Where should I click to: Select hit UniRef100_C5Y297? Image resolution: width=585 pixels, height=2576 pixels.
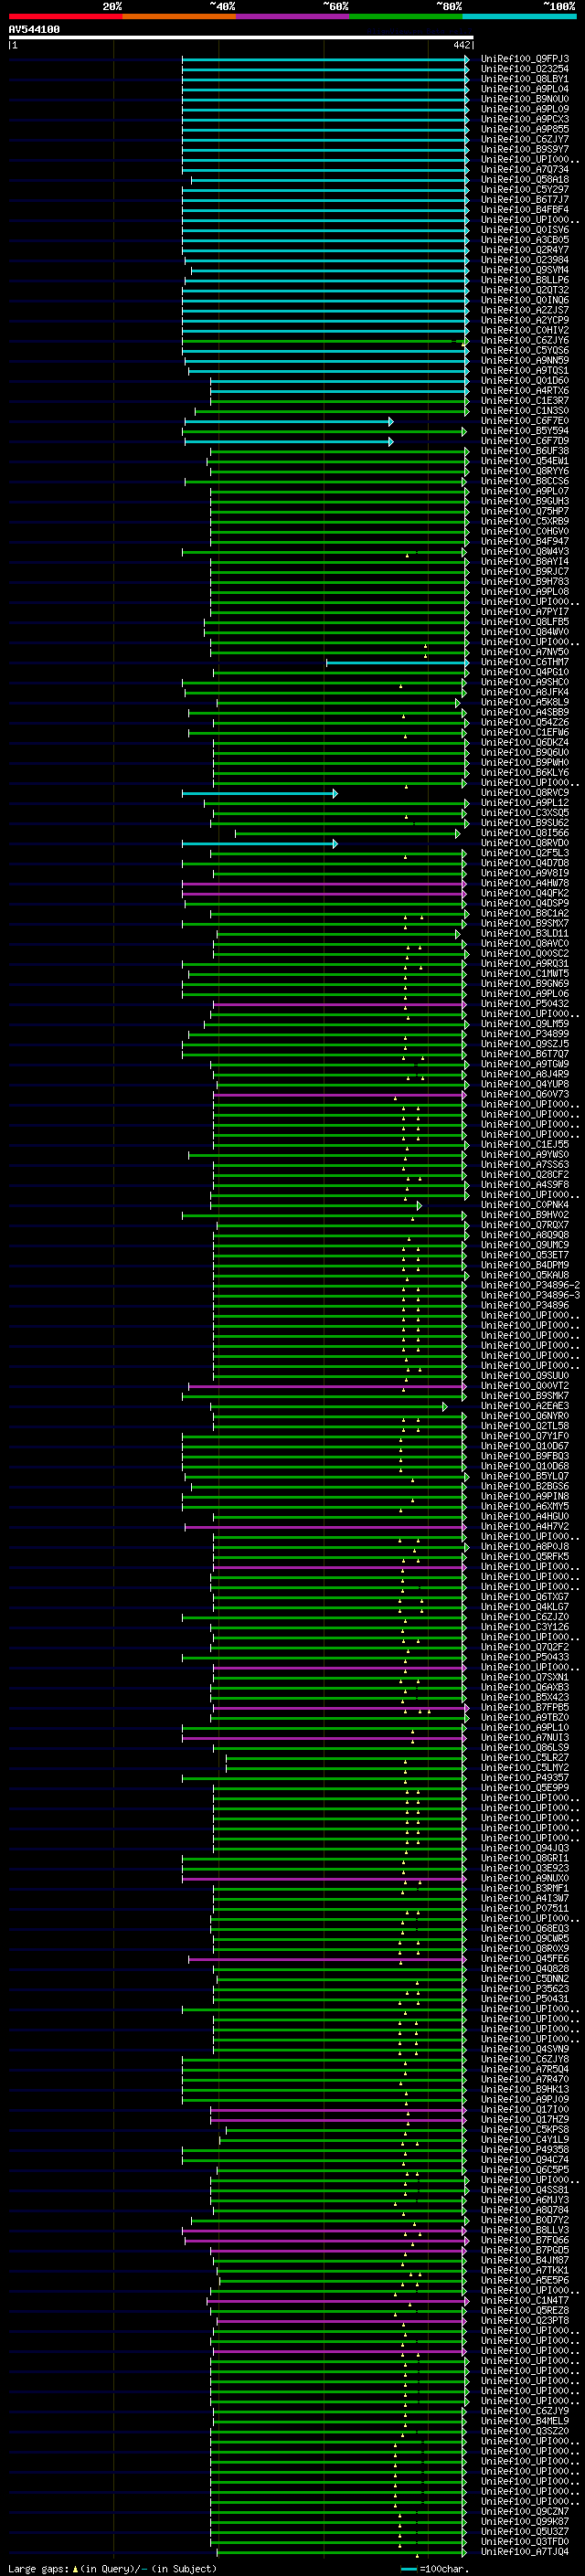coord(524,190)
